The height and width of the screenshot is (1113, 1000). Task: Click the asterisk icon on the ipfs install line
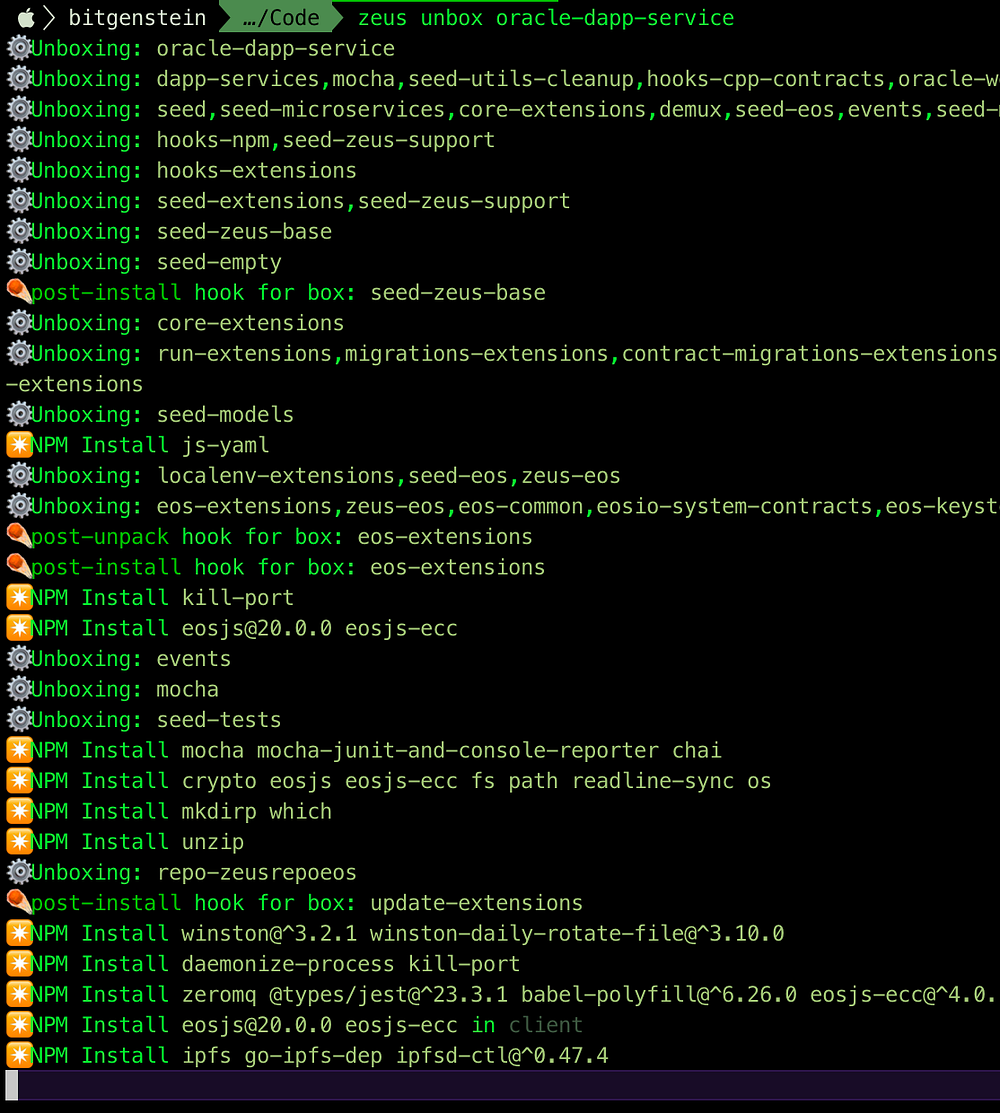[x=17, y=1055]
